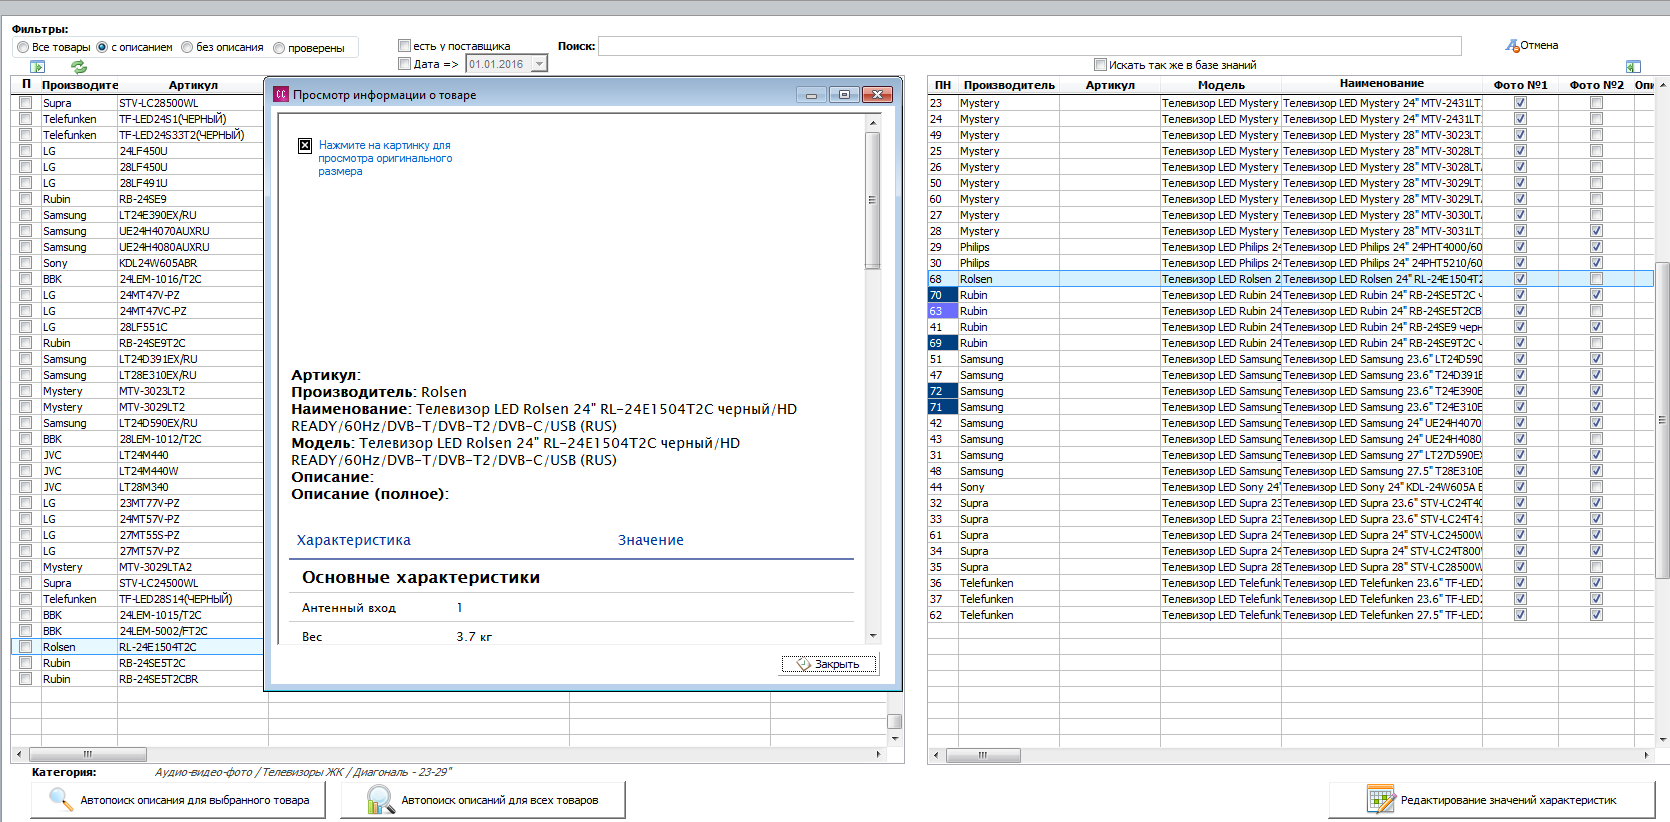Select right-table row 23 Mystery MTV-2431LT
The width and height of the screenshot is (1670, 822).
(1290, 103)
